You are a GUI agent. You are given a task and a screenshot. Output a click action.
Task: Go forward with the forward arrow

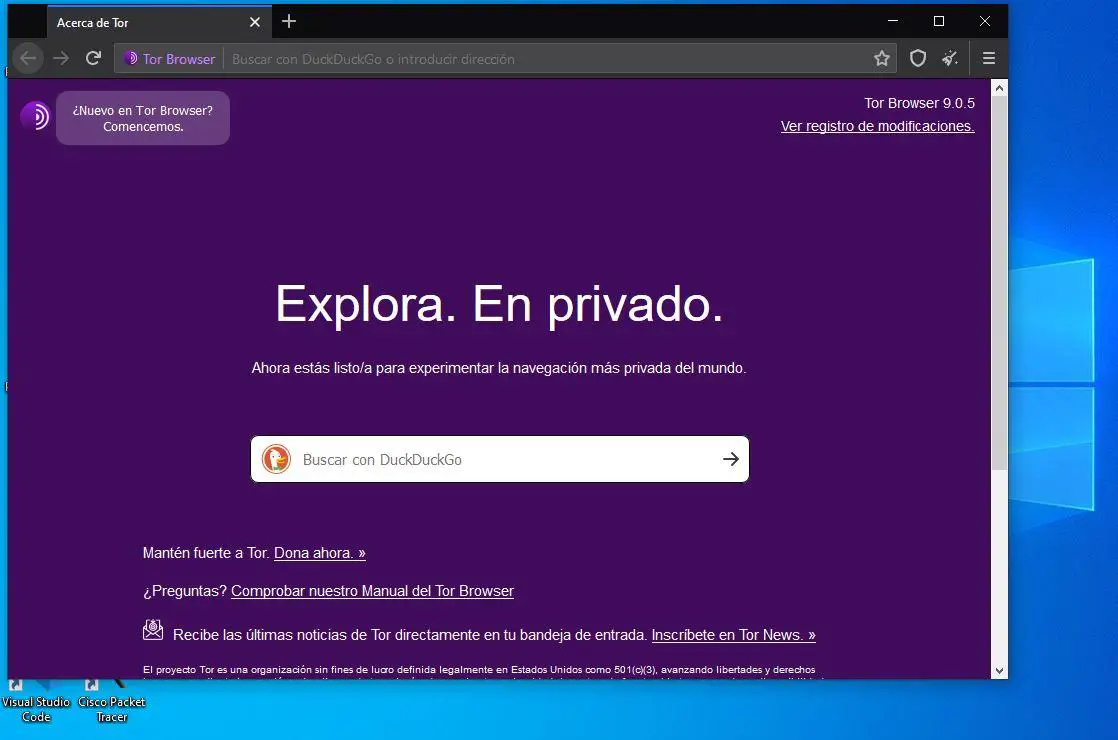(61, 58)
